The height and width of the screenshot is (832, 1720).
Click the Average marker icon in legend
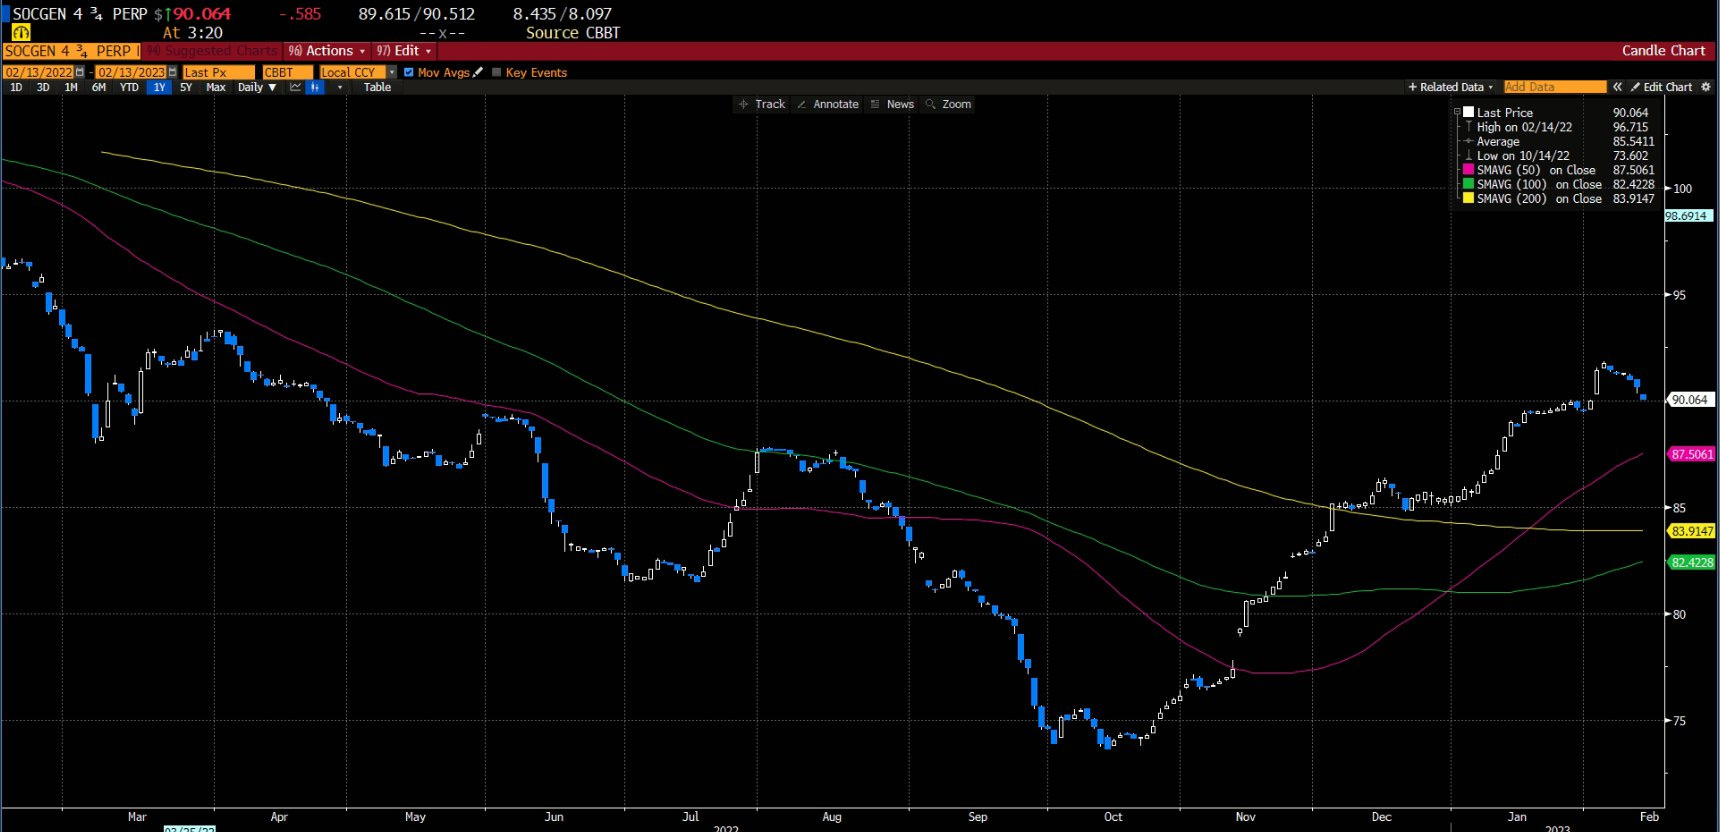click(1468, 141)
